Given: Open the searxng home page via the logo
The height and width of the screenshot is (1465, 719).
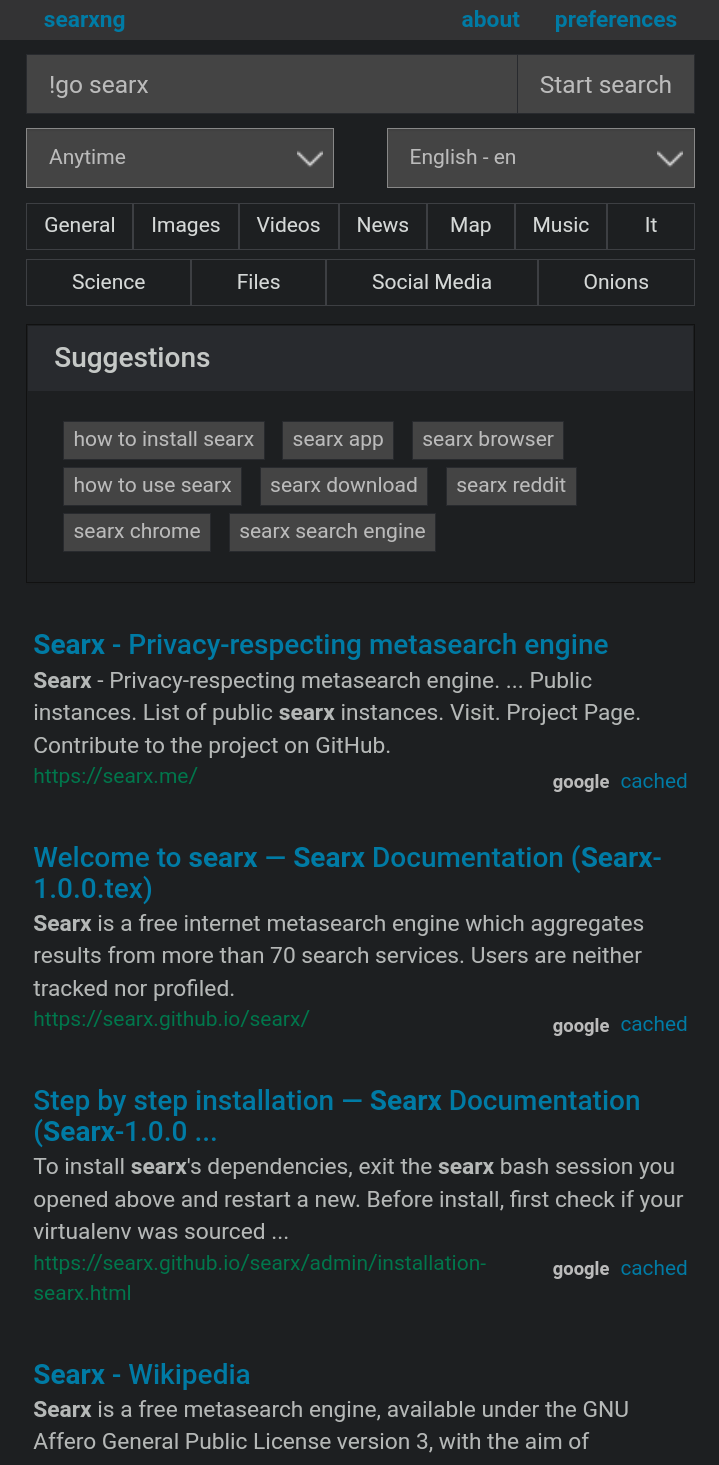Looking at the screenshot, I should (84, 20).
